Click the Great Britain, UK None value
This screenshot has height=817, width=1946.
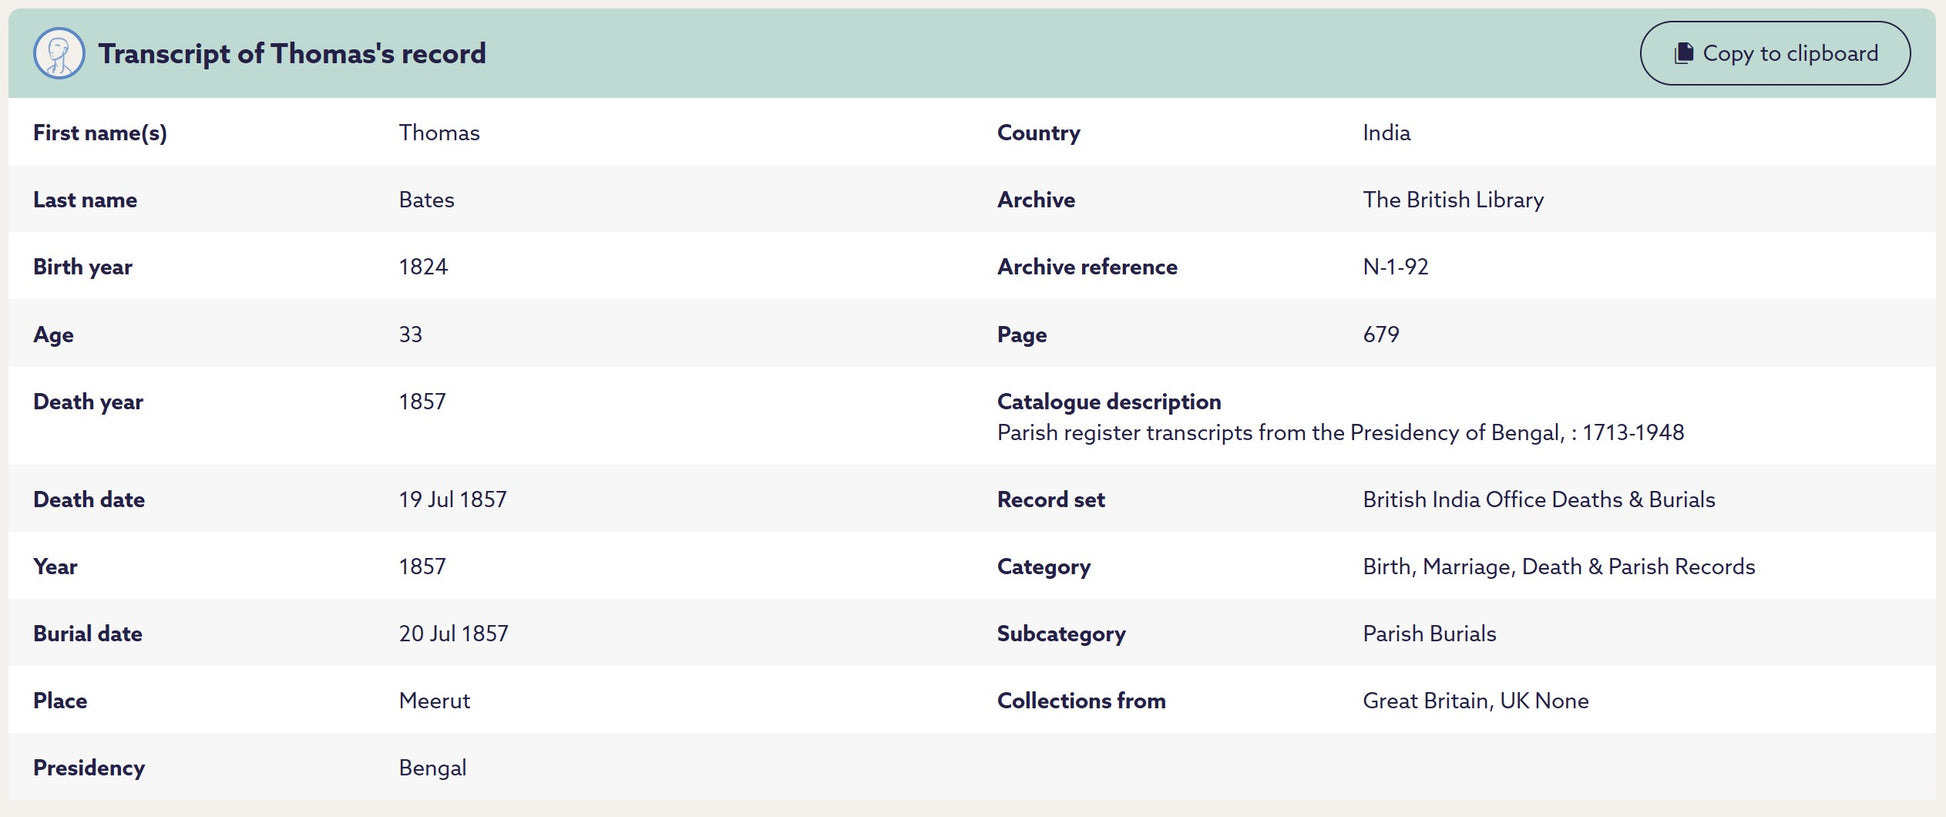(x=1475, y=701)
